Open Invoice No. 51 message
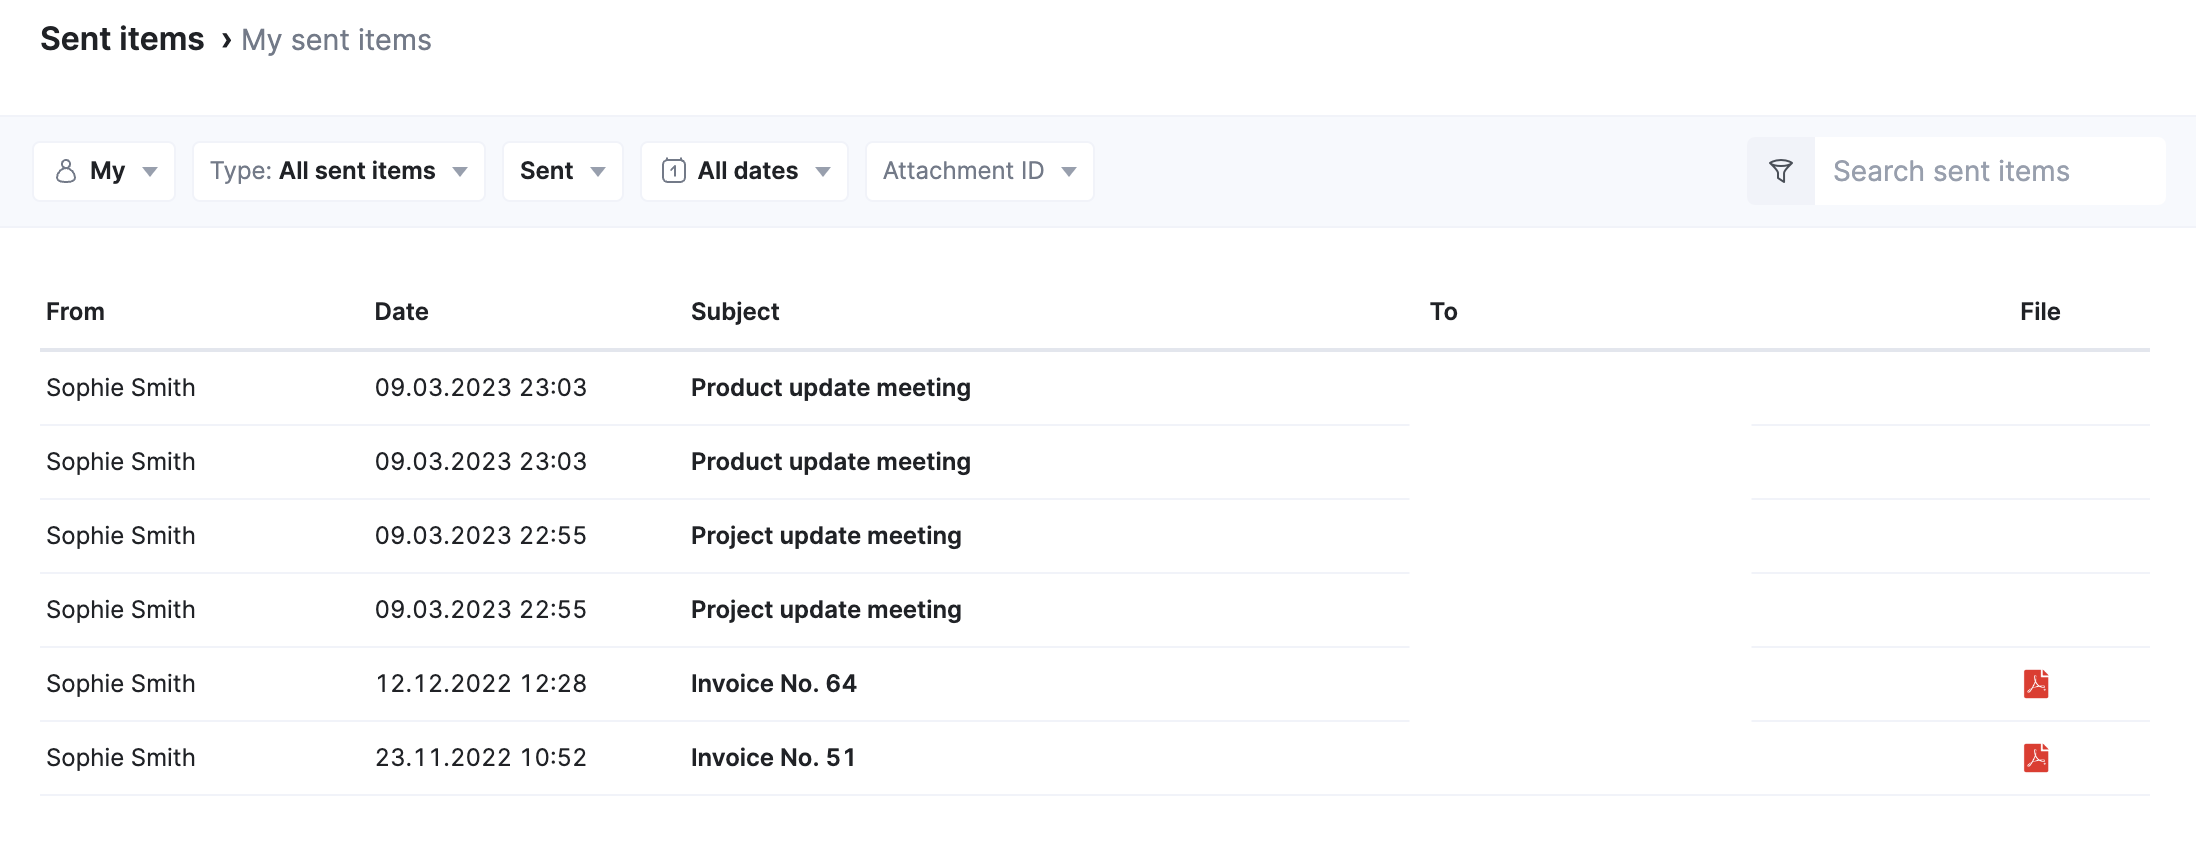Screen dimensions: 2196x854 (773, 758)
